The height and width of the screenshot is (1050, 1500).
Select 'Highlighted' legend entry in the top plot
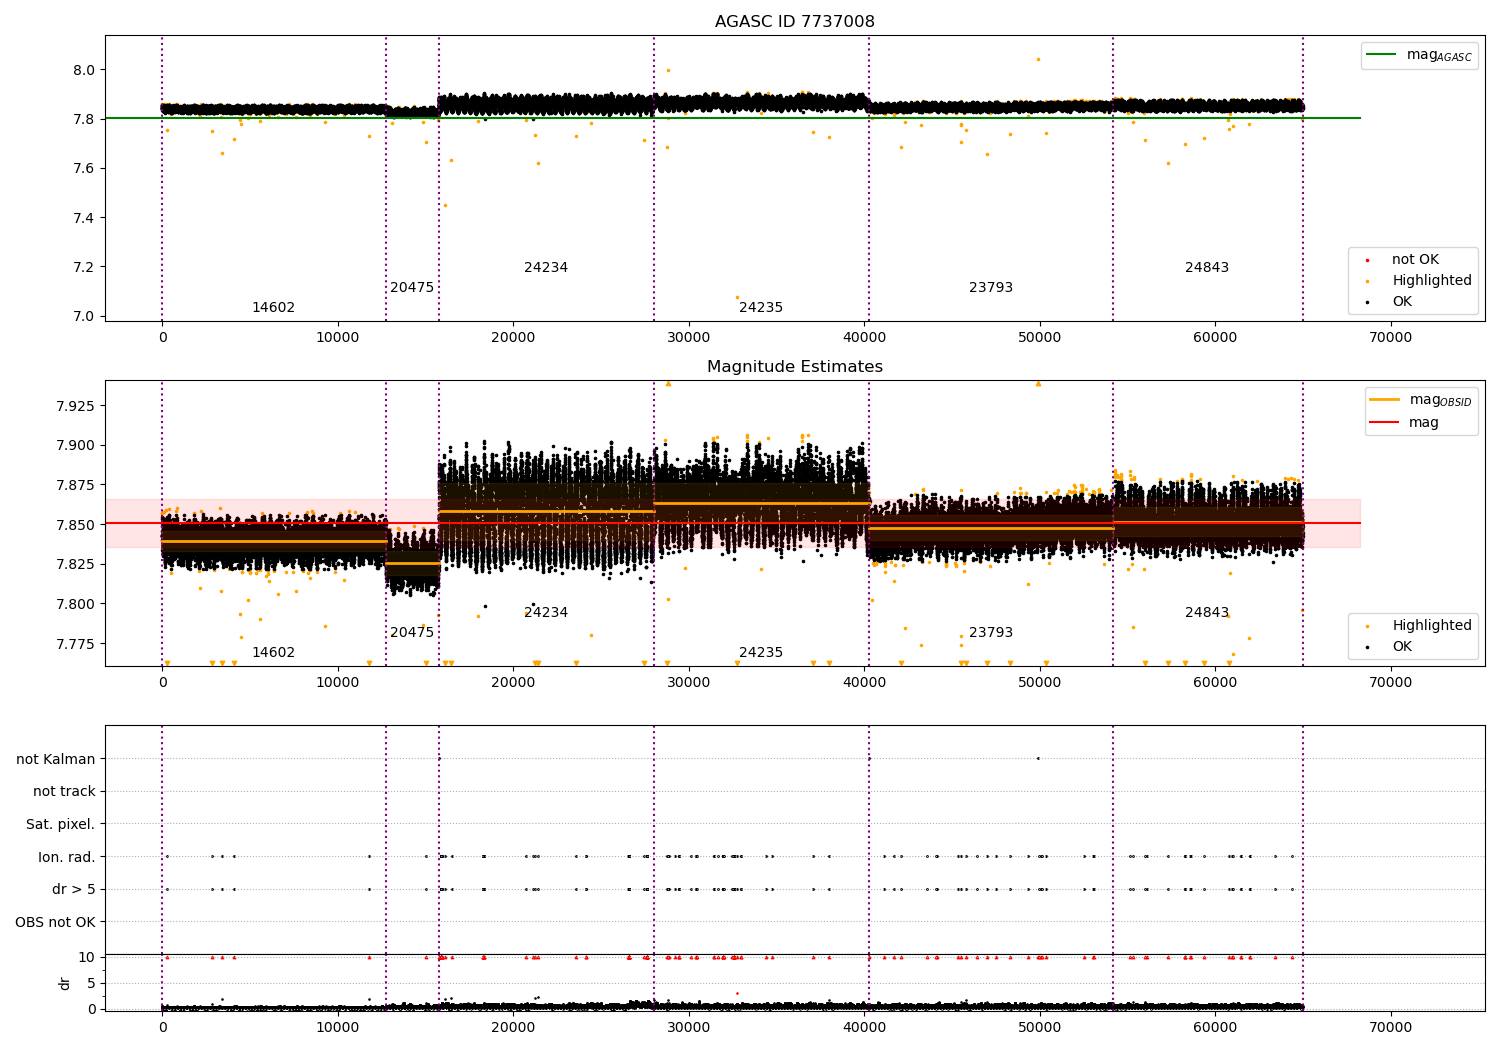1432,281
